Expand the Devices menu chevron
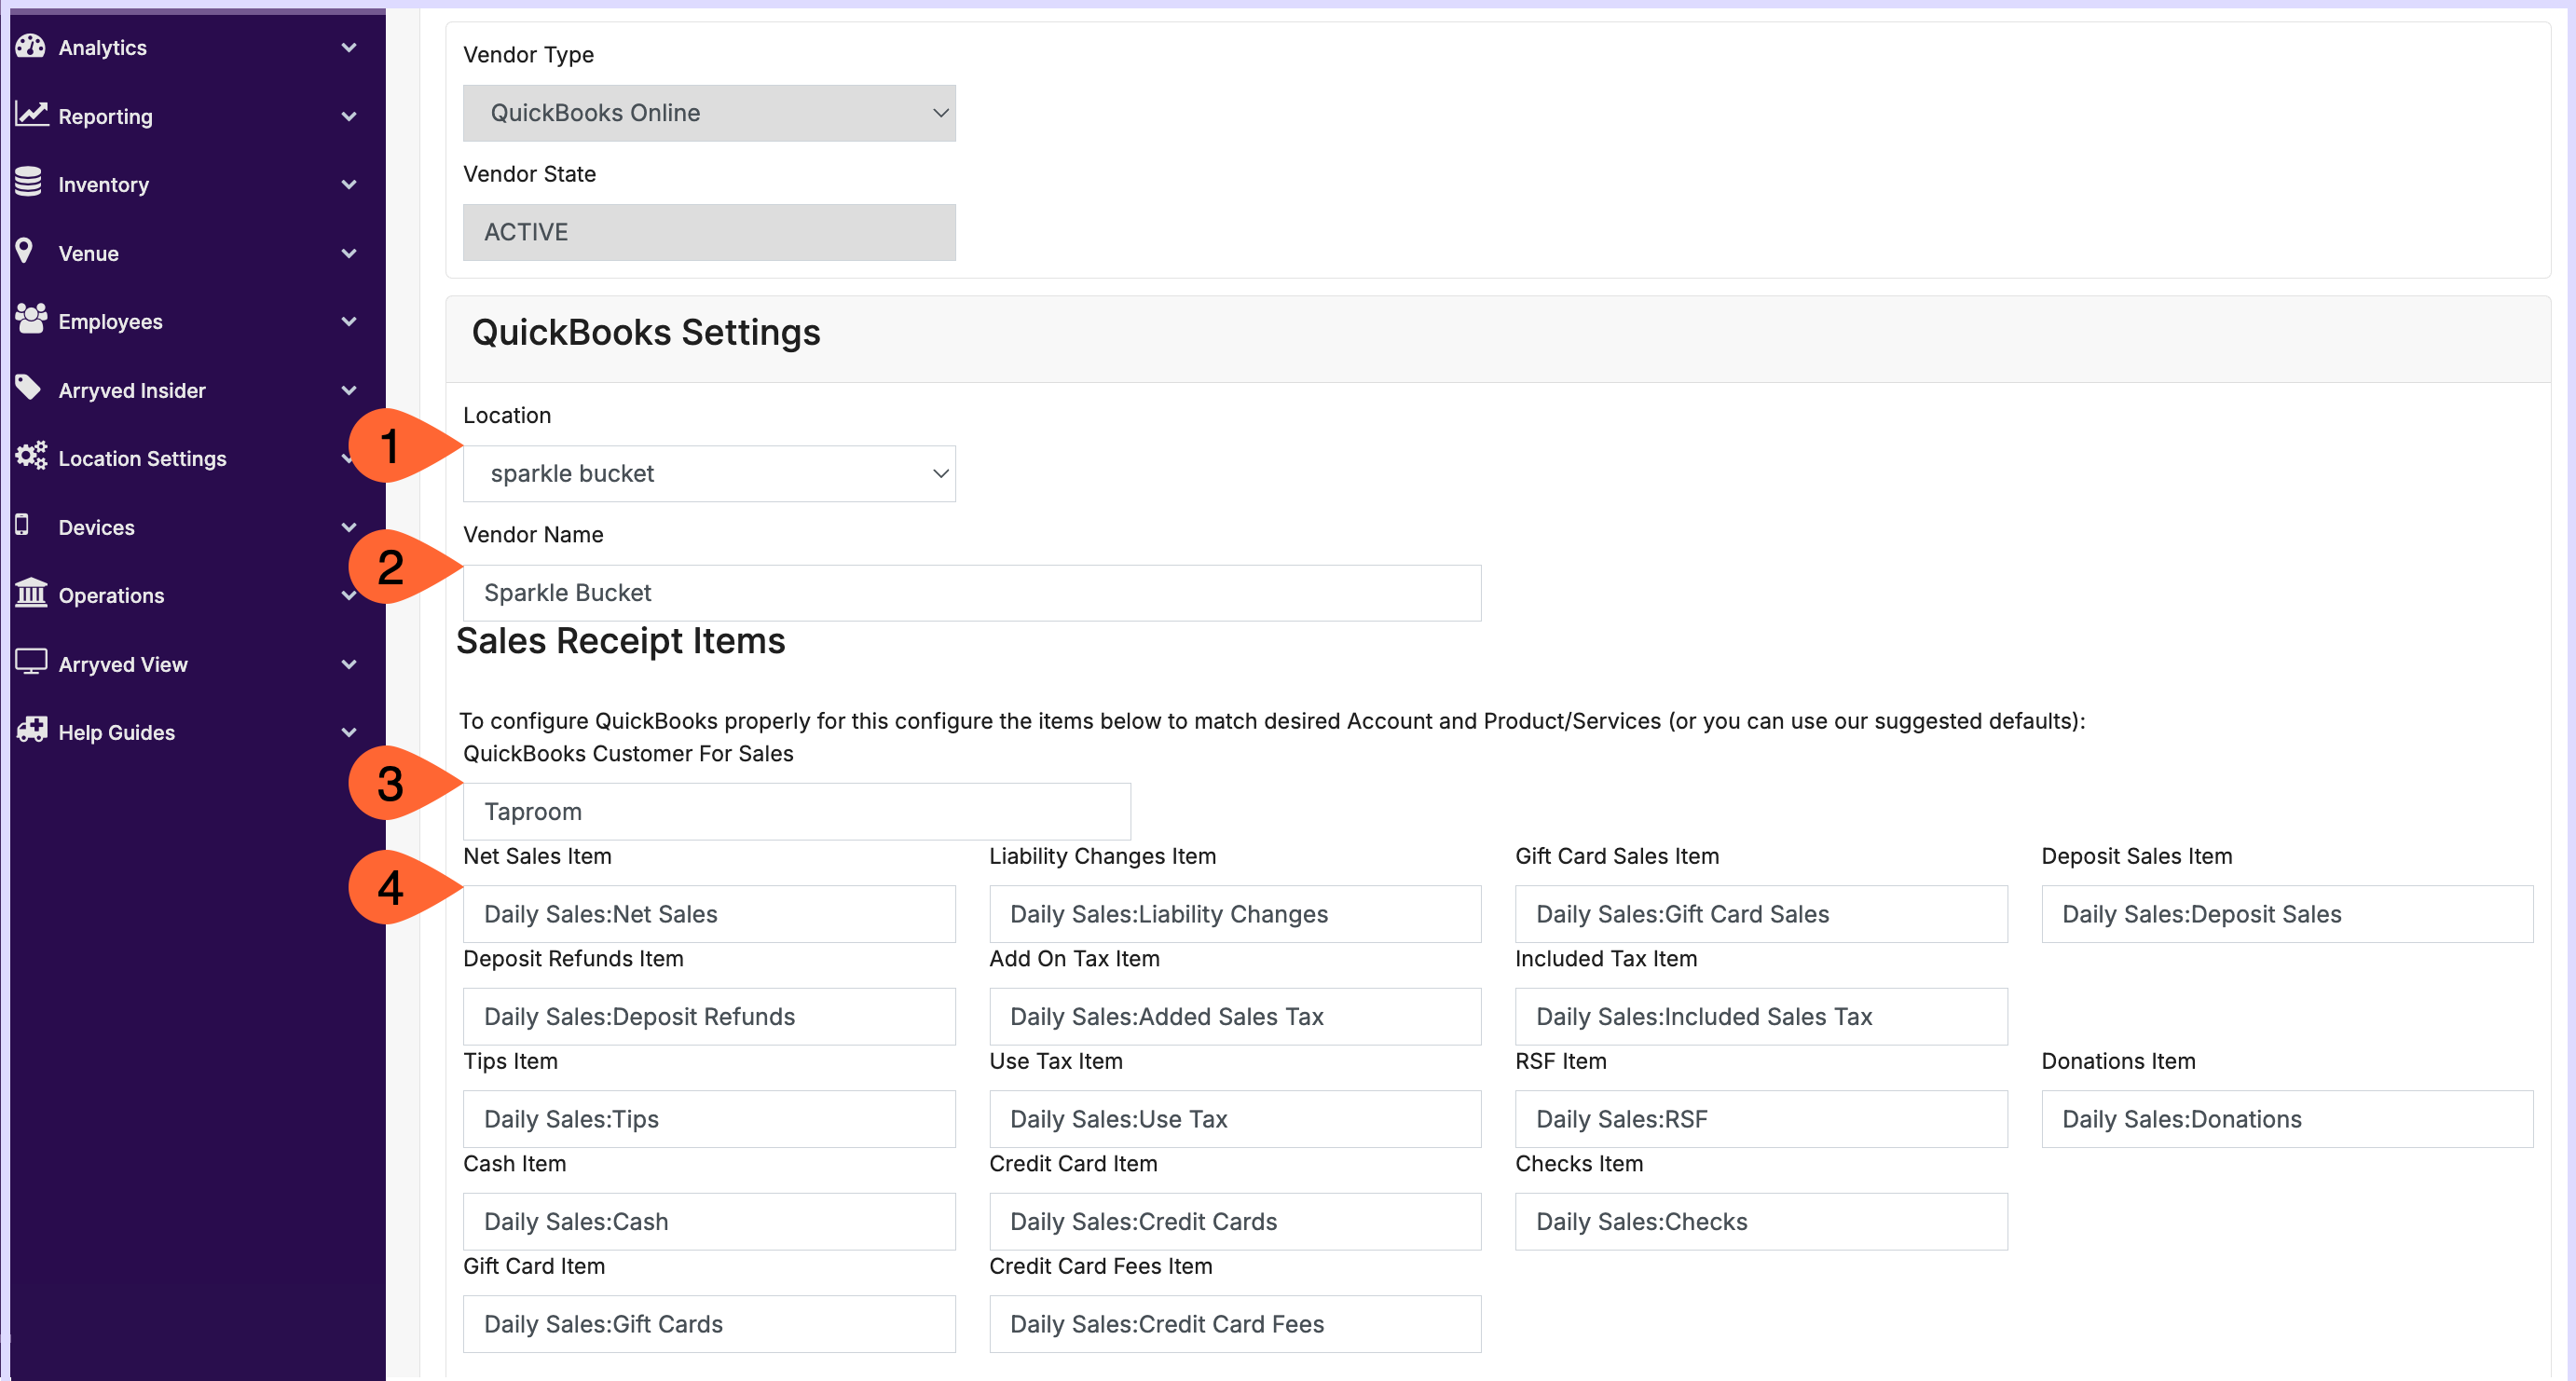The width and height of the screenshot is (2576, 1381). point(349,527)
